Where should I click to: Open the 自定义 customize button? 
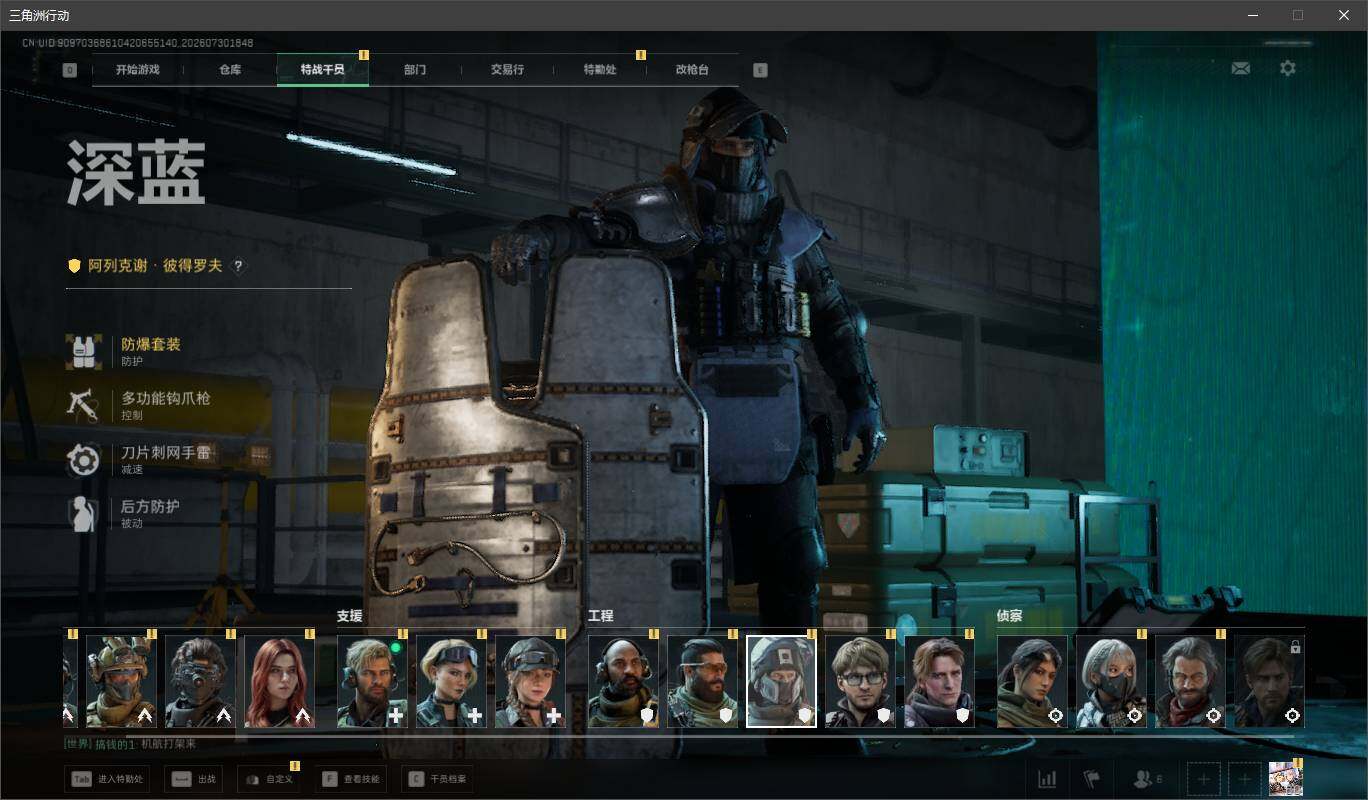268,779
